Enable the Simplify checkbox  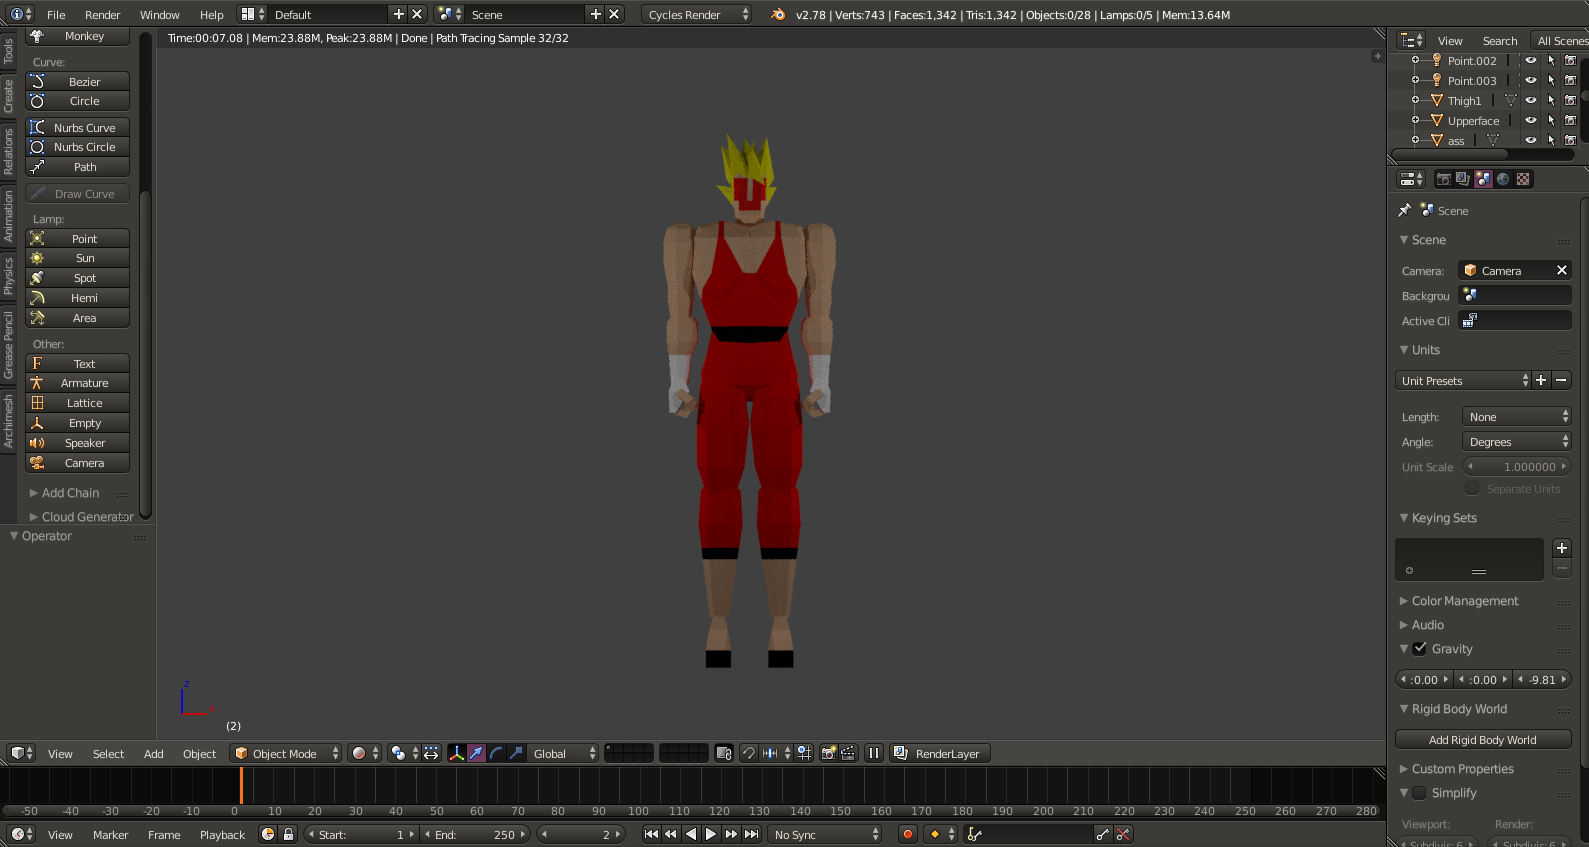click(1420, 792)
